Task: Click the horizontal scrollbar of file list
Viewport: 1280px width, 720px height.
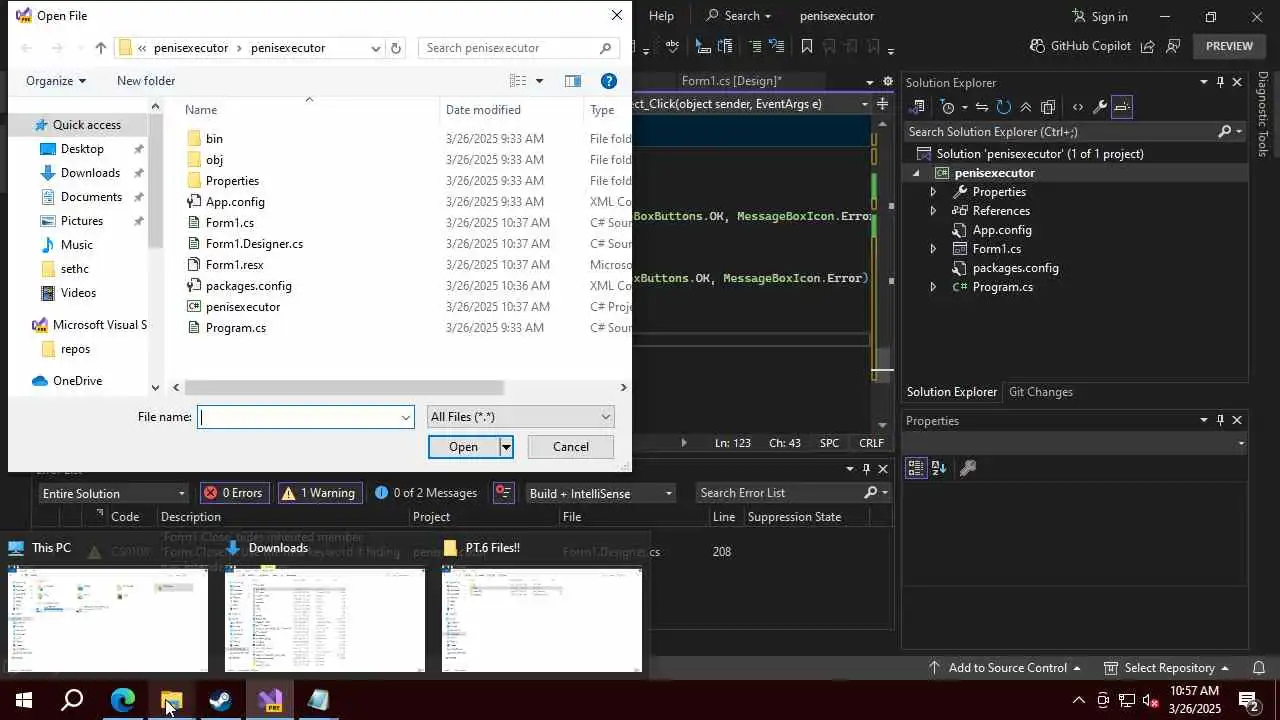Action: (x=344, y=388)
